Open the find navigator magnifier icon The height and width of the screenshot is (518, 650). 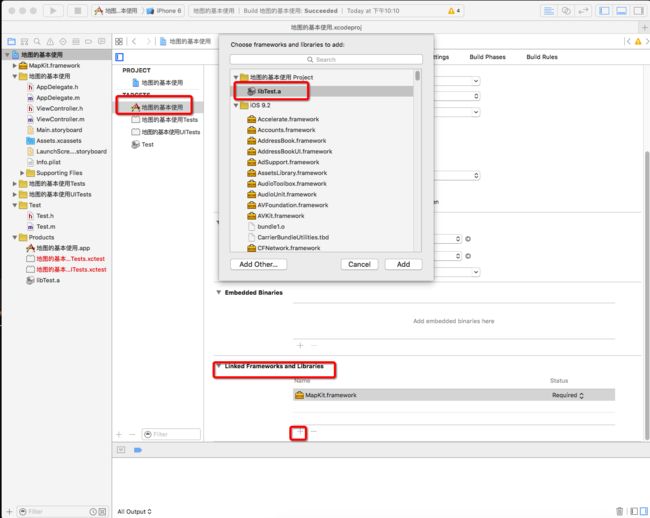pyautogui.click(x=37, y=41)
